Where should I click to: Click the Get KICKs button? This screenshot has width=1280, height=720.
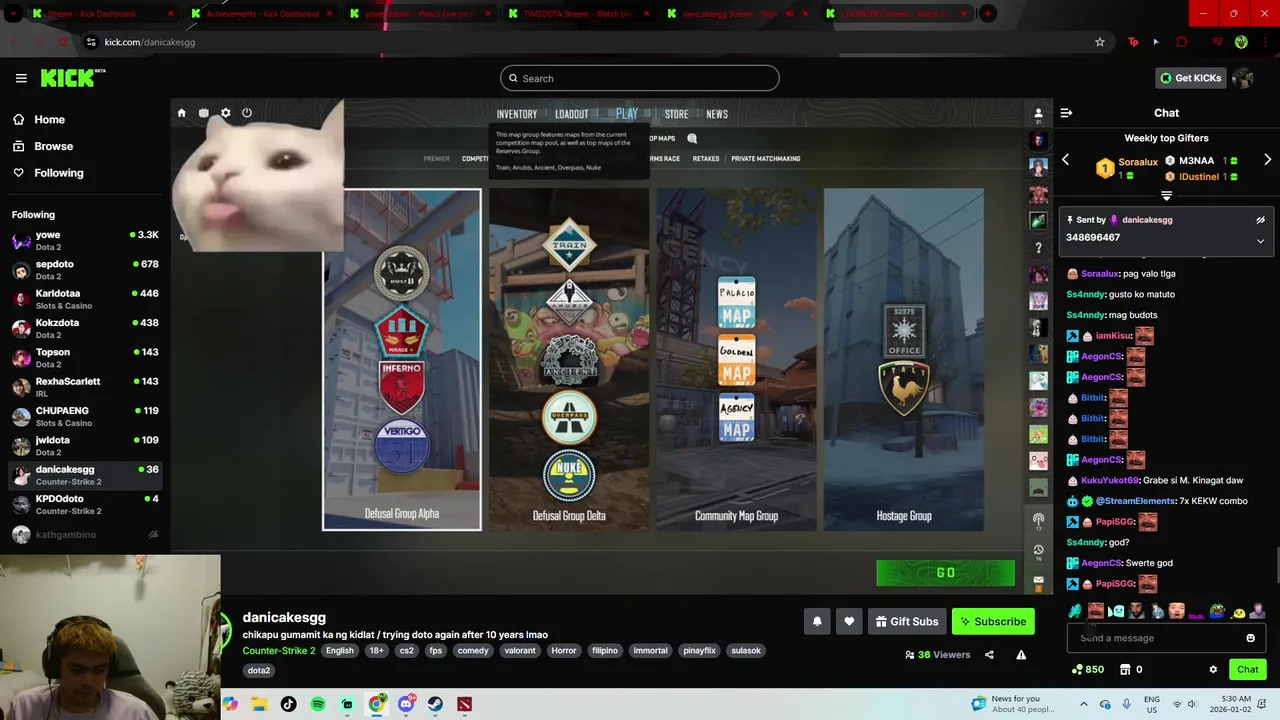[1191, 78]
